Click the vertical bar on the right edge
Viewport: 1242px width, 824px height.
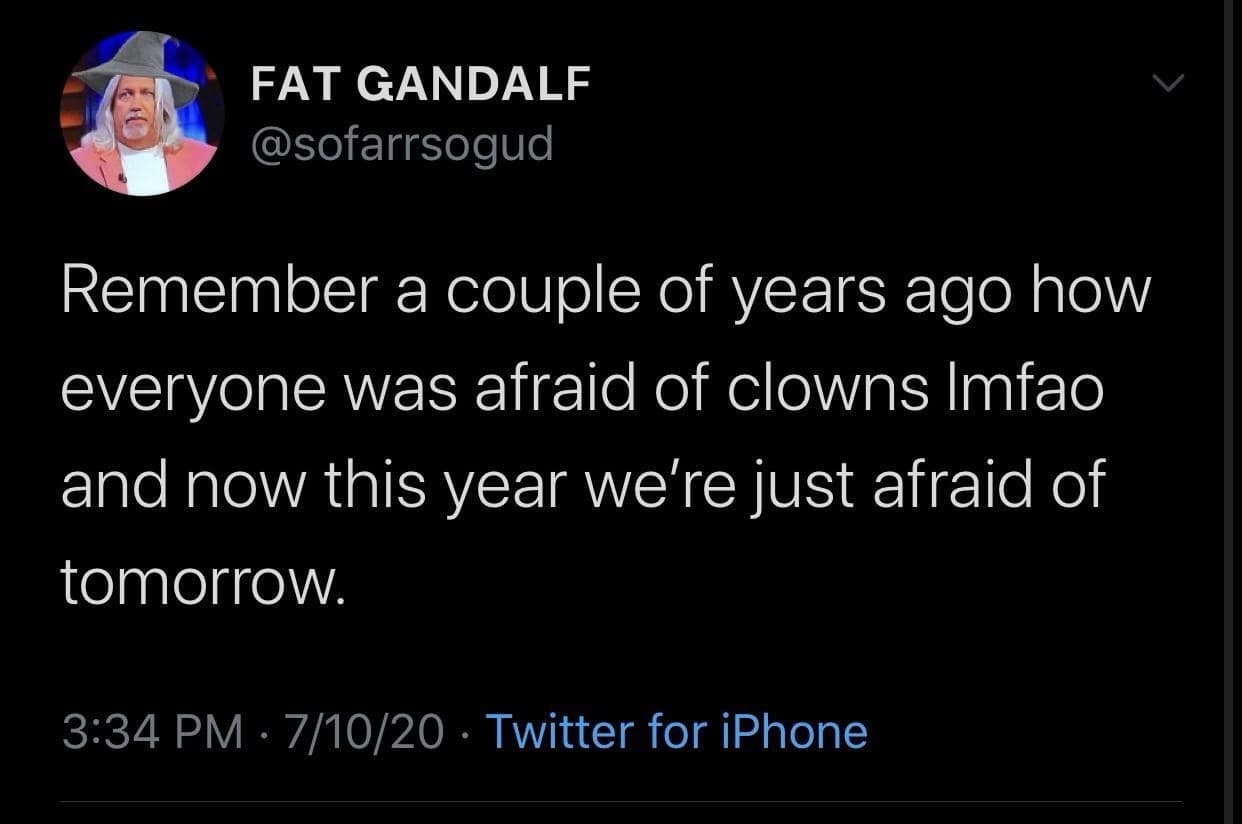tap(1226, 412)
